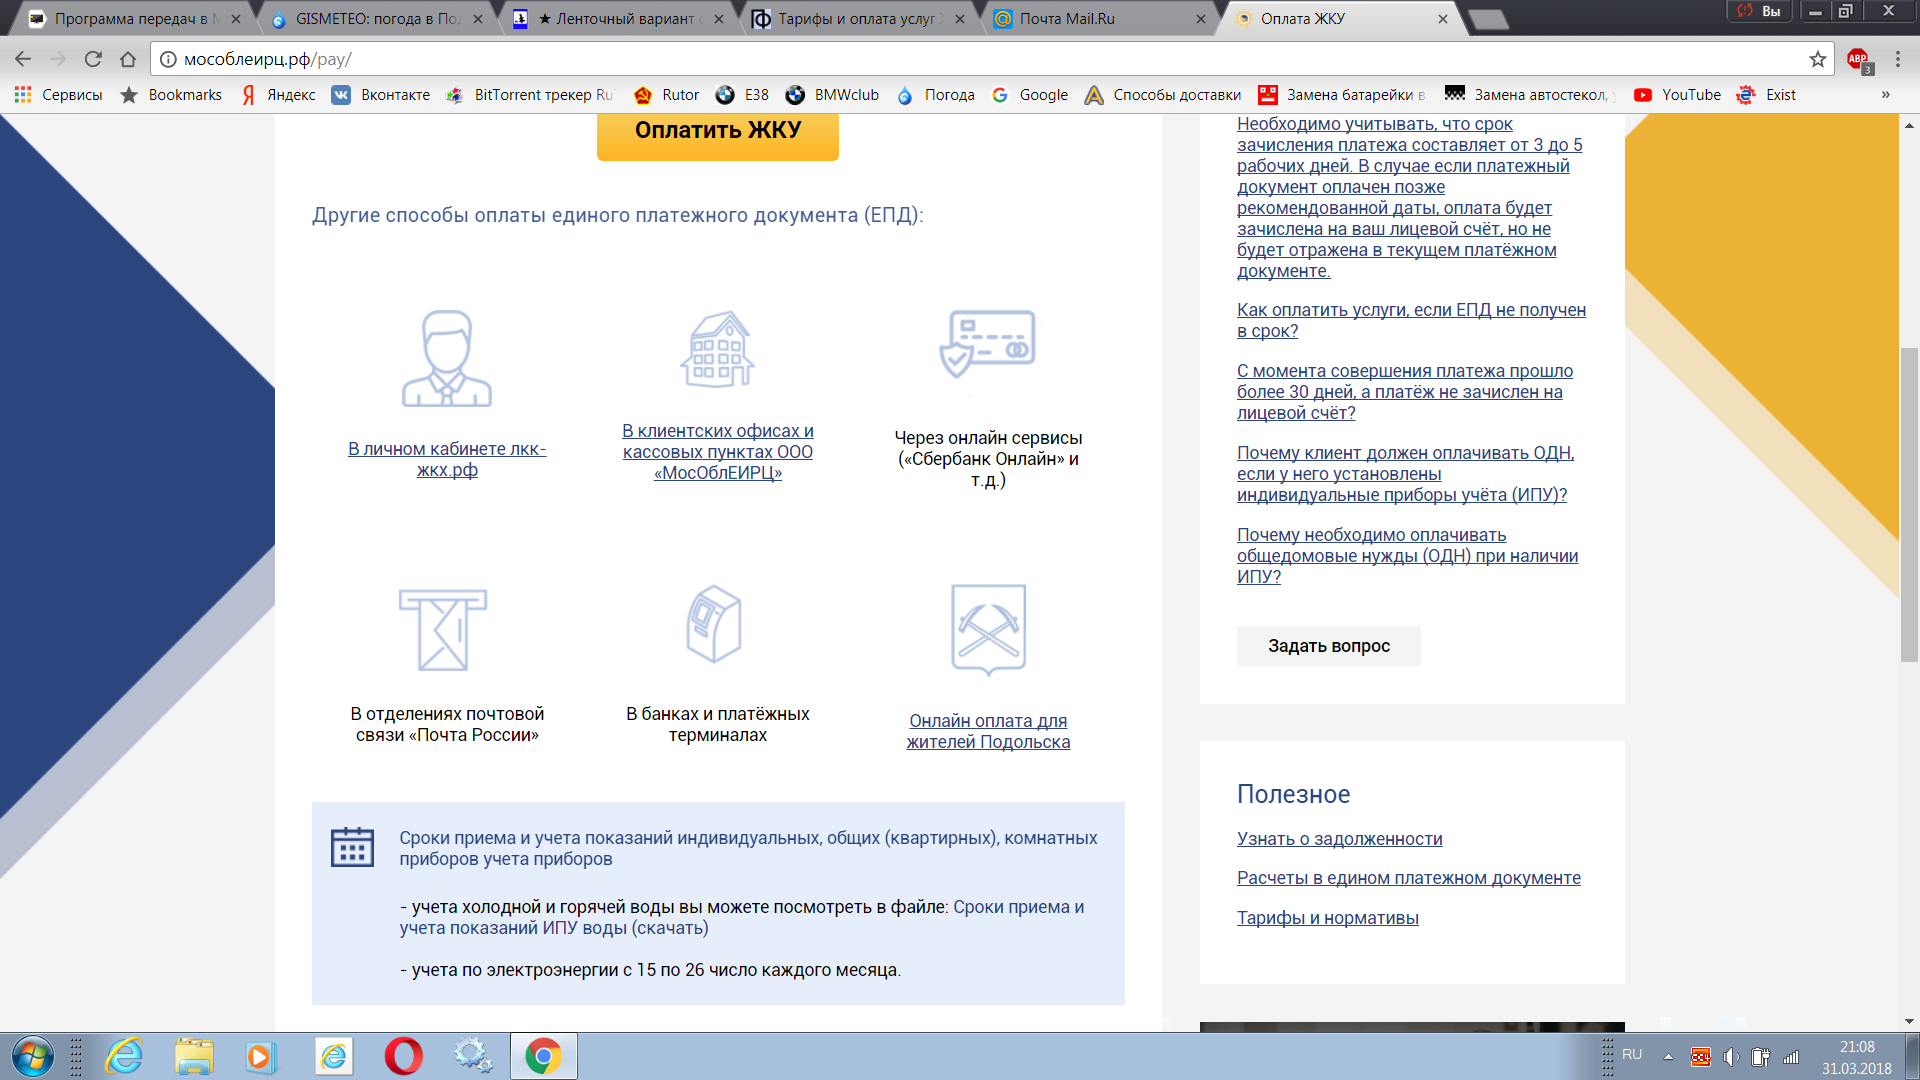Expand hidden bookmarks with chevron

[1885, 95]
